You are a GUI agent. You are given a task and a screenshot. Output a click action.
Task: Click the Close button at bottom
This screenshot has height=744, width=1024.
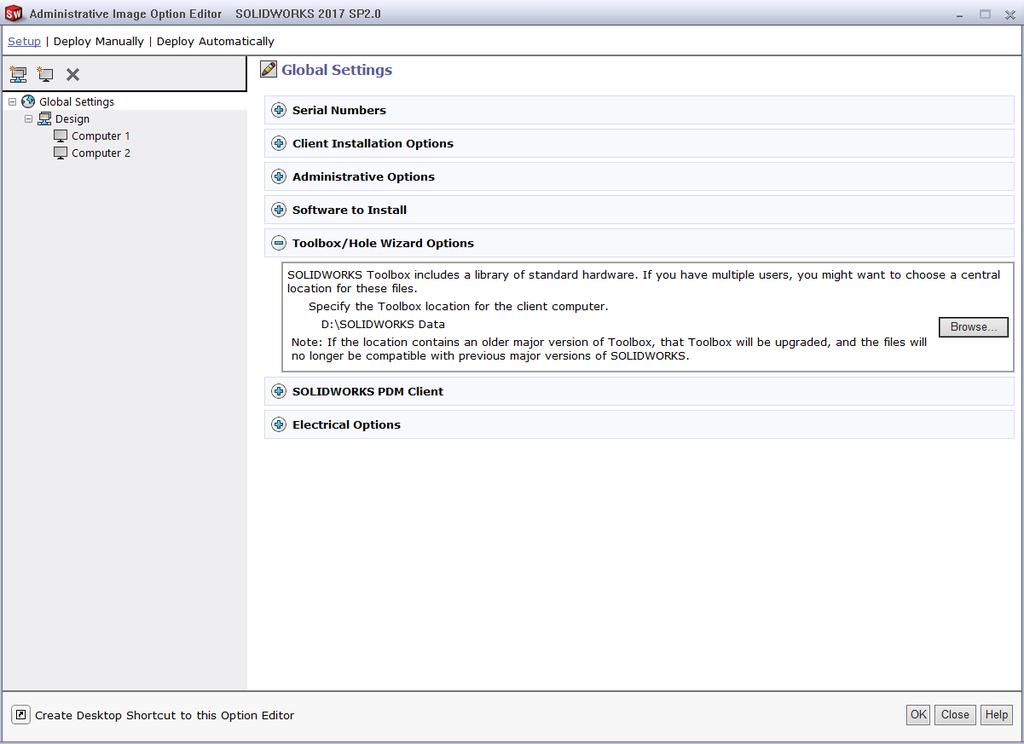pos(955,715)
